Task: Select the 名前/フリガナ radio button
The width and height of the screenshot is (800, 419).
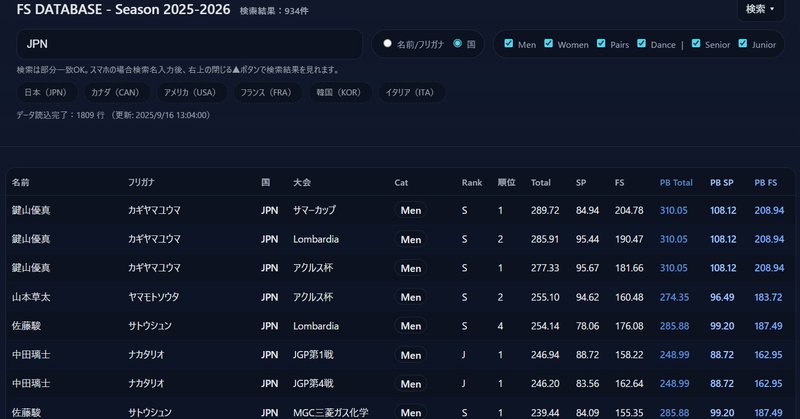Action: coord(387,43)
